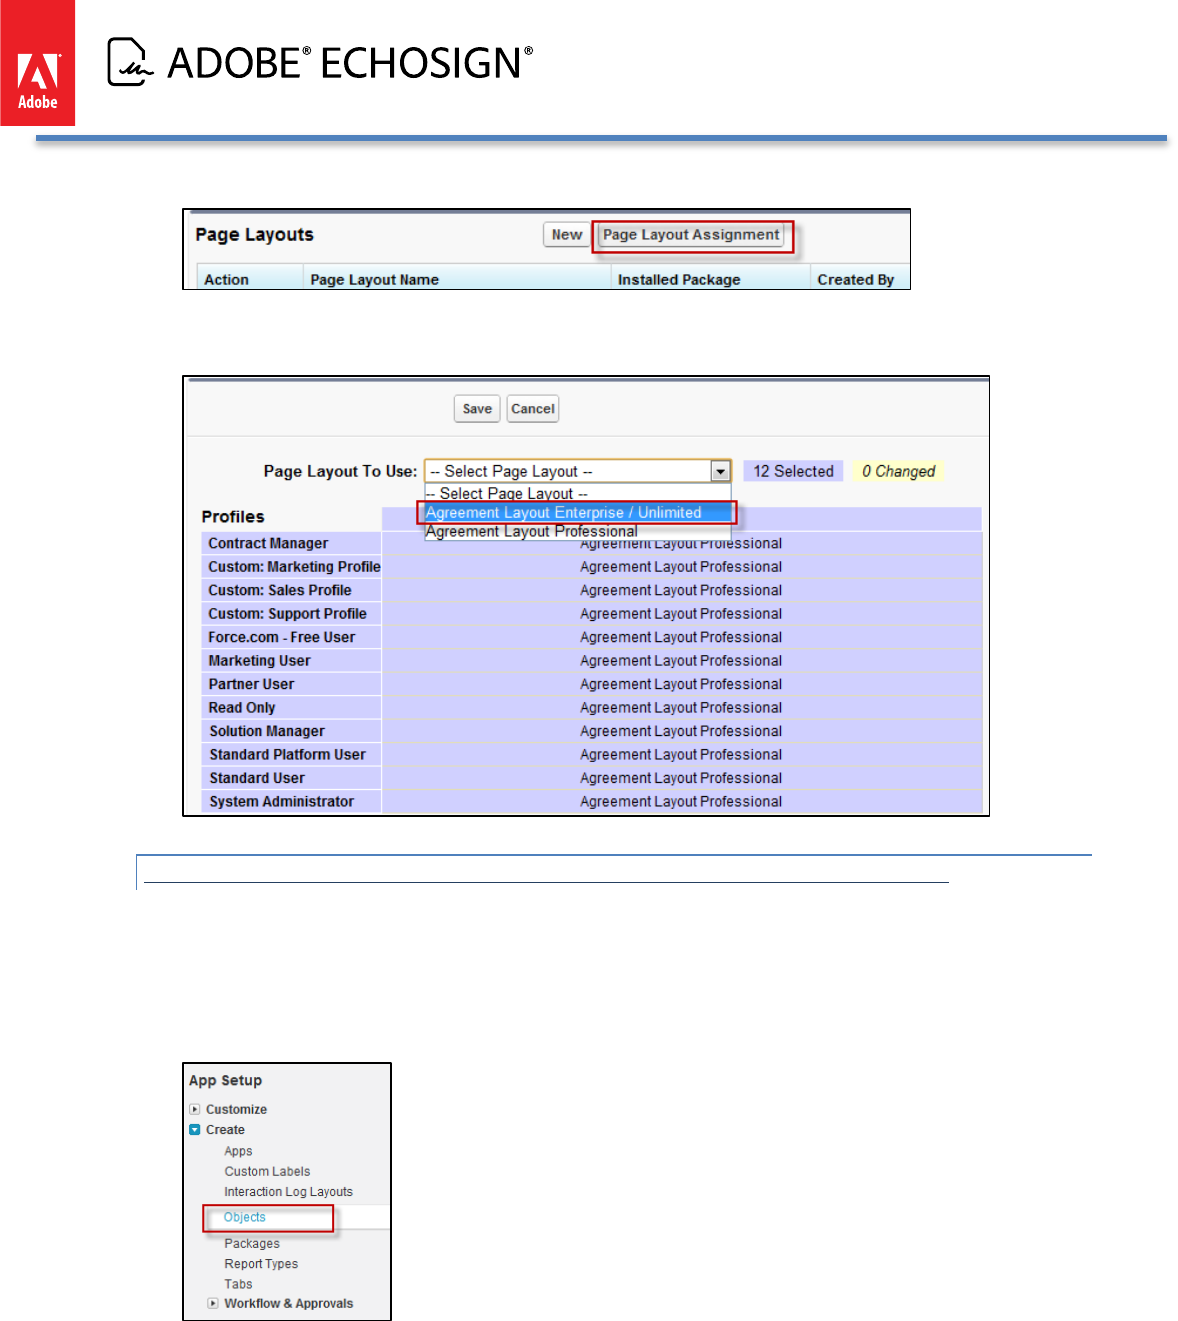Click the Create label in App Setup

225,1130
